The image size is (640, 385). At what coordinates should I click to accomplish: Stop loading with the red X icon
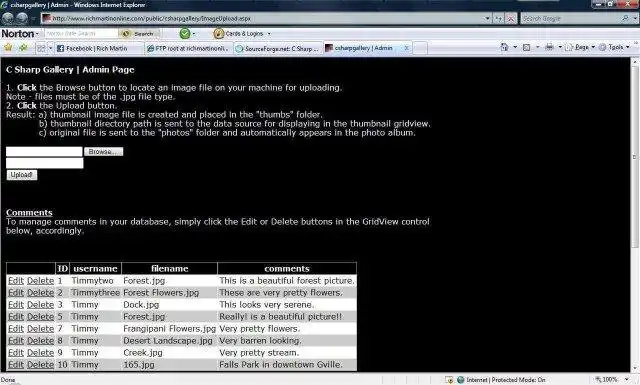click(511, 18)
